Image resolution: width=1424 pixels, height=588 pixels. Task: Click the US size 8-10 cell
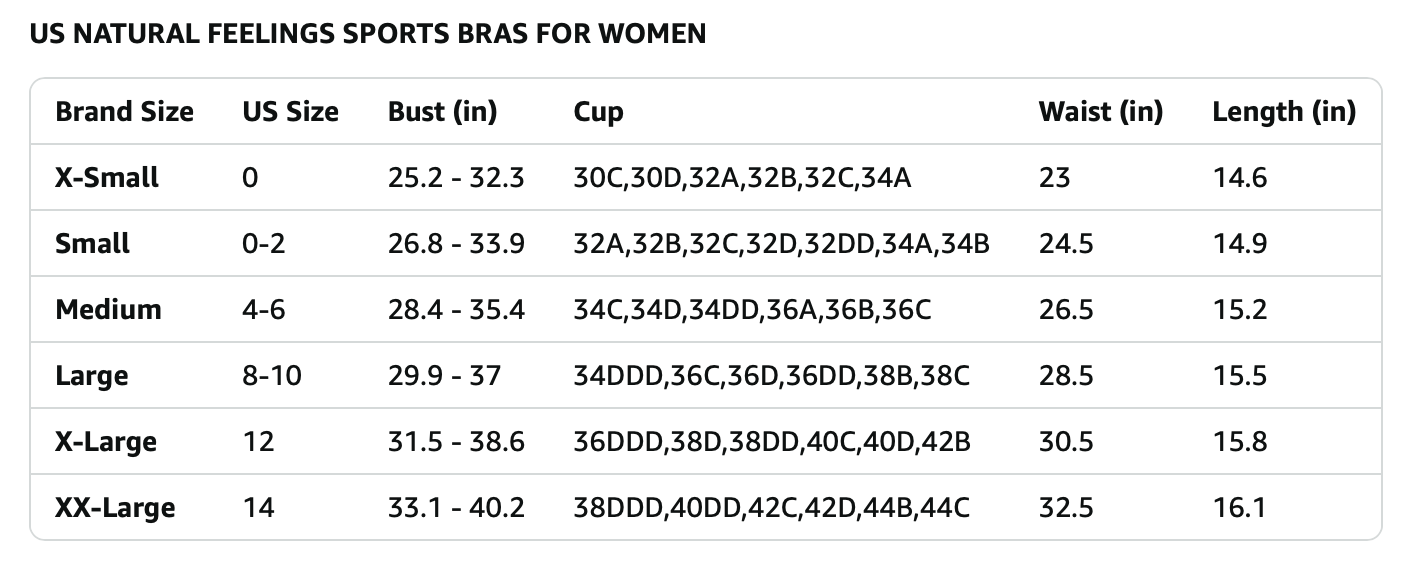point(272,376)
